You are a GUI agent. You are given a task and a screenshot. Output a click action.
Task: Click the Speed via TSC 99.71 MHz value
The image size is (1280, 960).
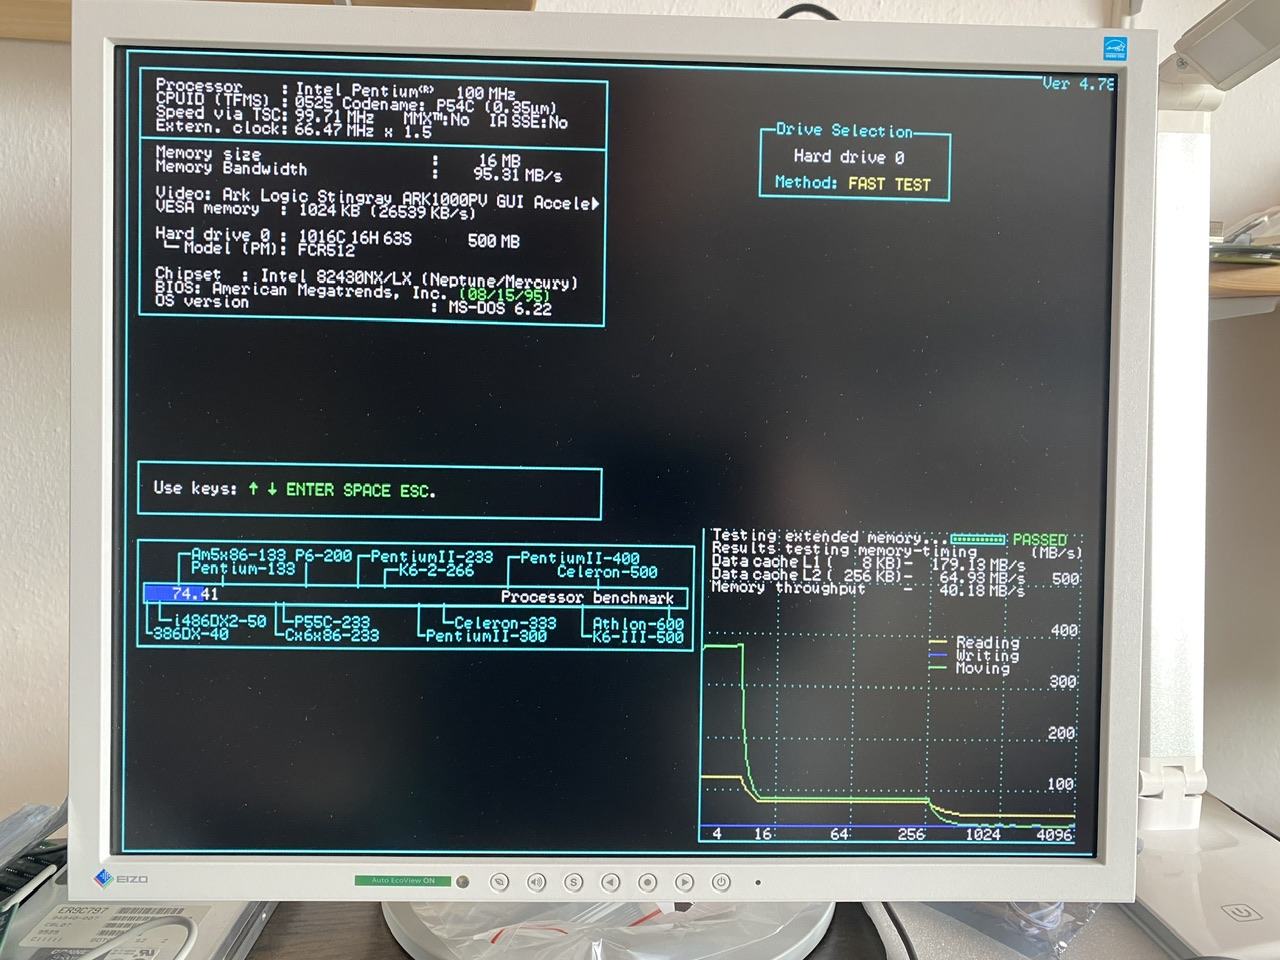pos(335,115)
